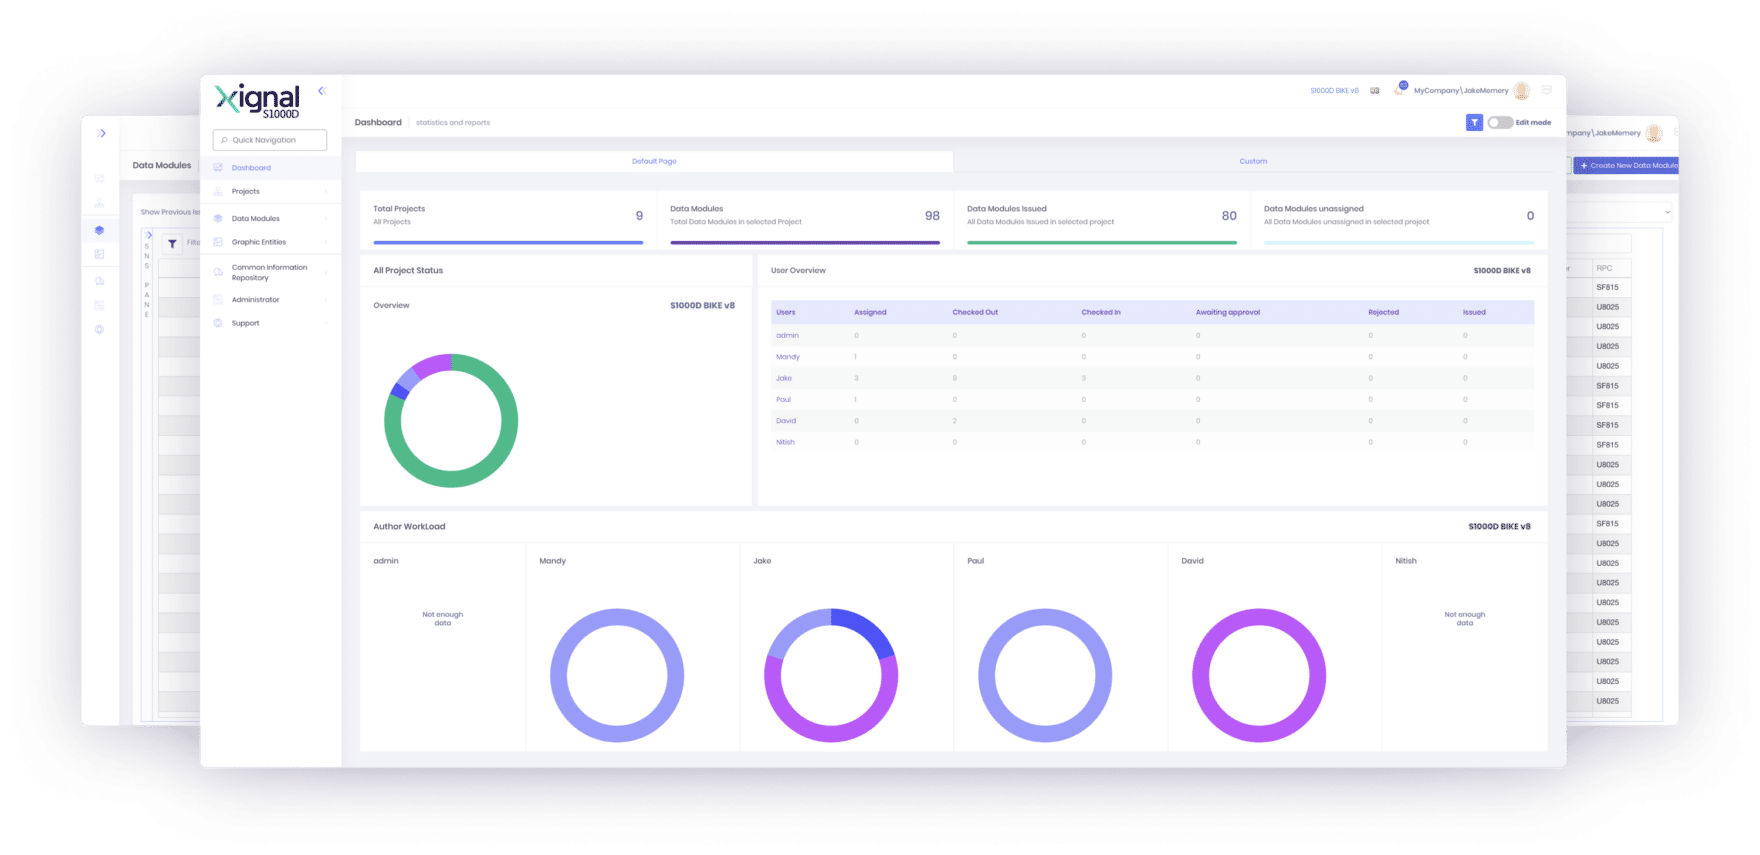1760x855 pixels.
Task: Click the Checked Out column header
Action: [975, 312]
